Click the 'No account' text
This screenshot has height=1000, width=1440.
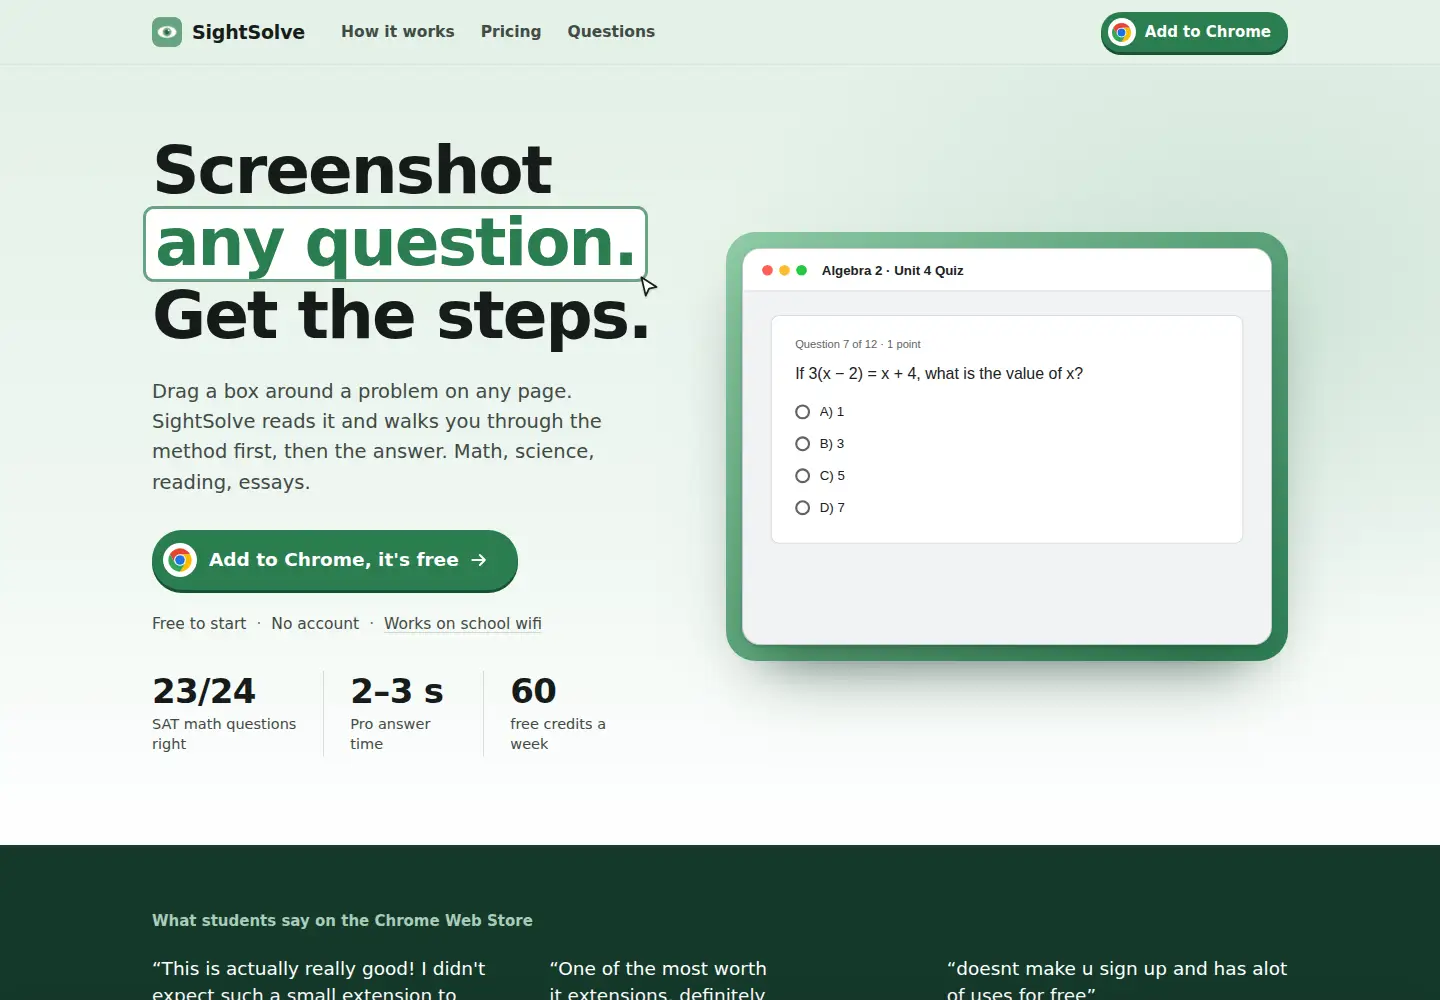coord(315,623)
